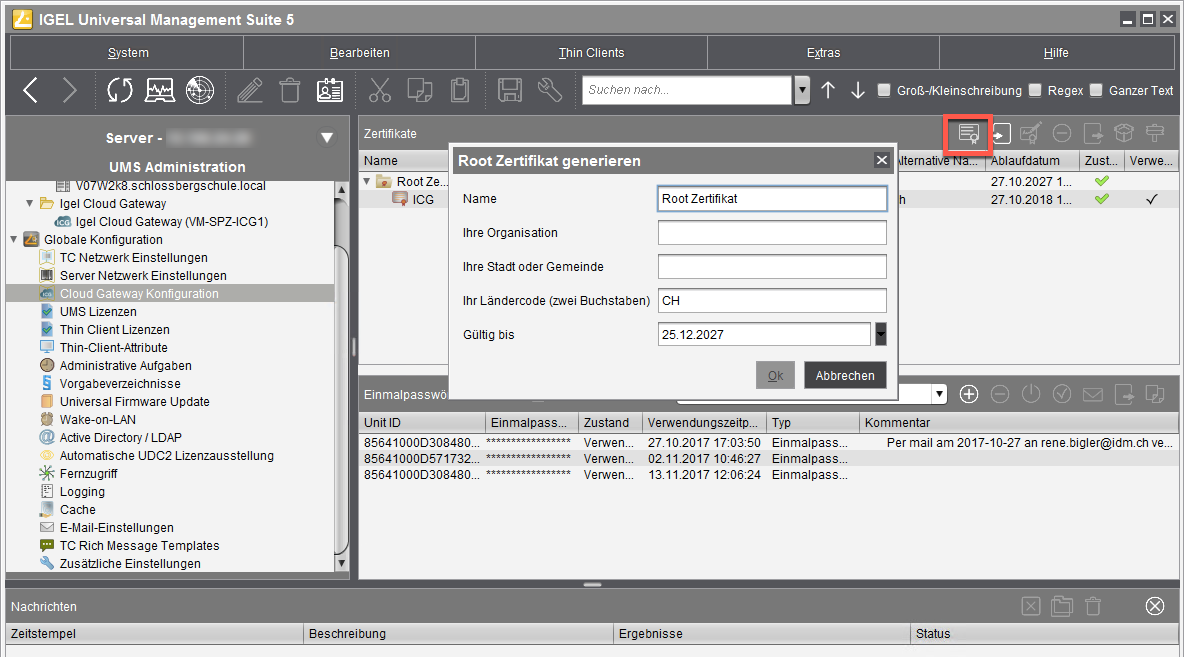Click the envelope mail icon in Einmalpasswort panel
Image resolution: width=1184 pixels, height=657 pixels.
point(1093,394)
